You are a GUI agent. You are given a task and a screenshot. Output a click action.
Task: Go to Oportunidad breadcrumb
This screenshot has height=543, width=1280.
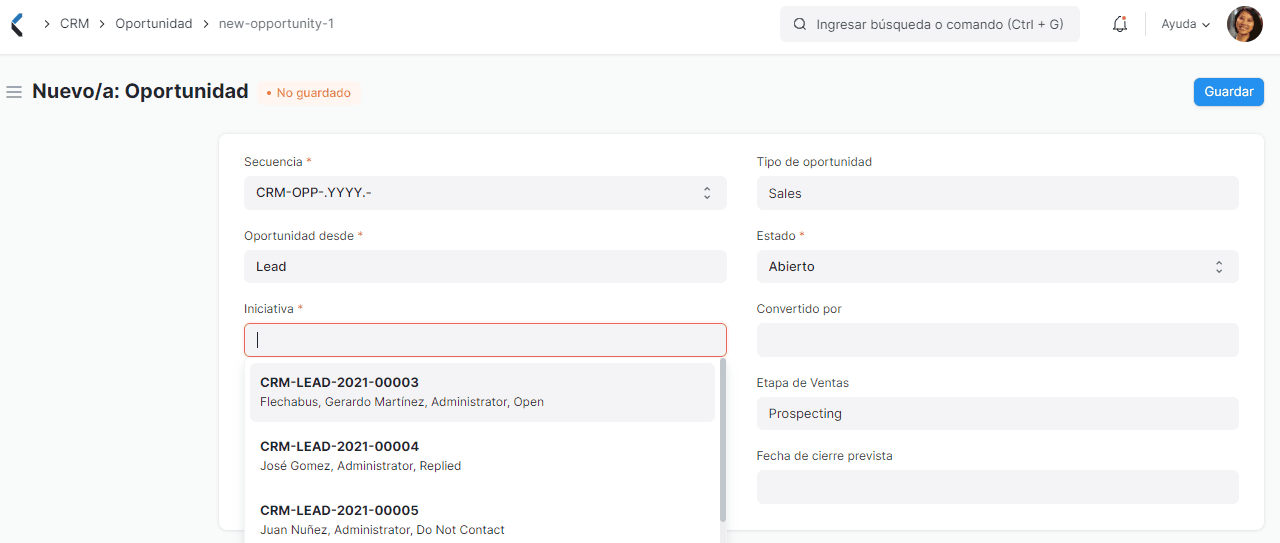(153, 23)
